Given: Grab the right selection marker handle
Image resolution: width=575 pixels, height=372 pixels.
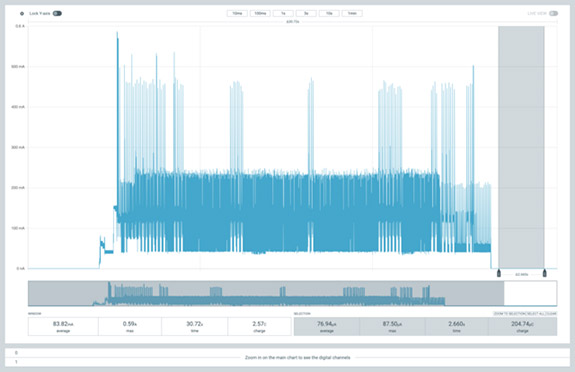Looking at the screenshot, I should point(545,273).
